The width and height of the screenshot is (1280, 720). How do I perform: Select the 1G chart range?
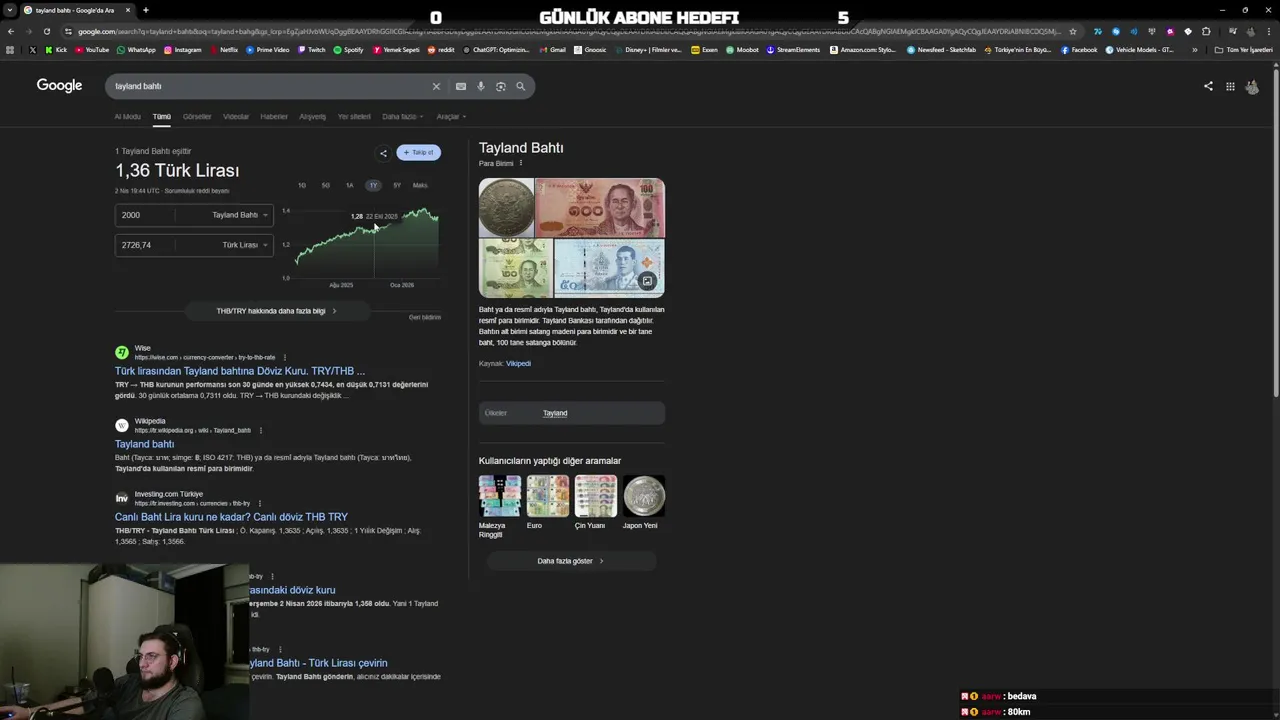pyautogui.click(x=302, y=185)
